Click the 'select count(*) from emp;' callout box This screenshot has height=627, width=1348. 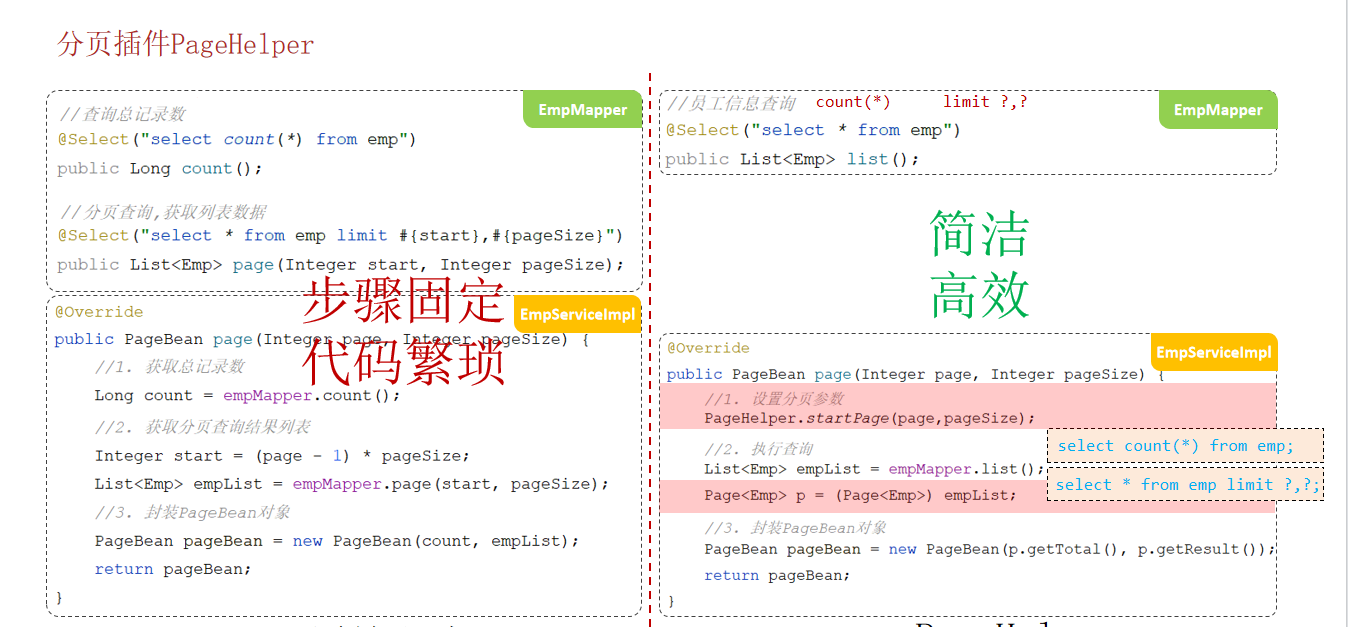point(1184,446)
